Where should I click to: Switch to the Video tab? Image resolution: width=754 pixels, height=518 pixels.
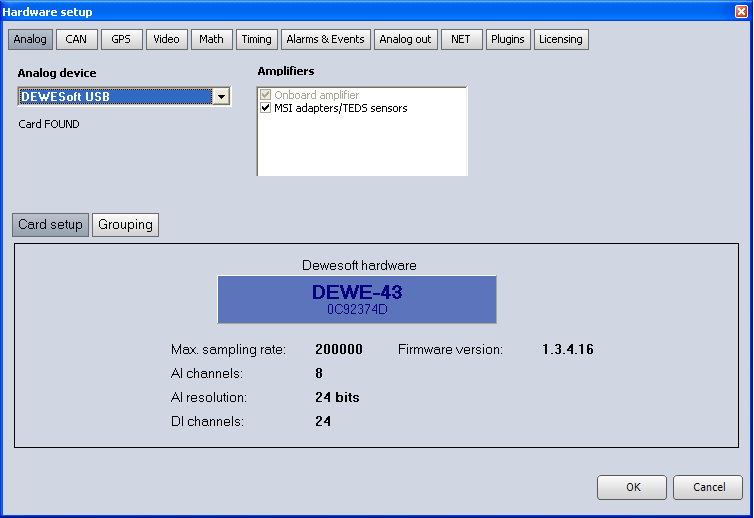tap(166, 39)
